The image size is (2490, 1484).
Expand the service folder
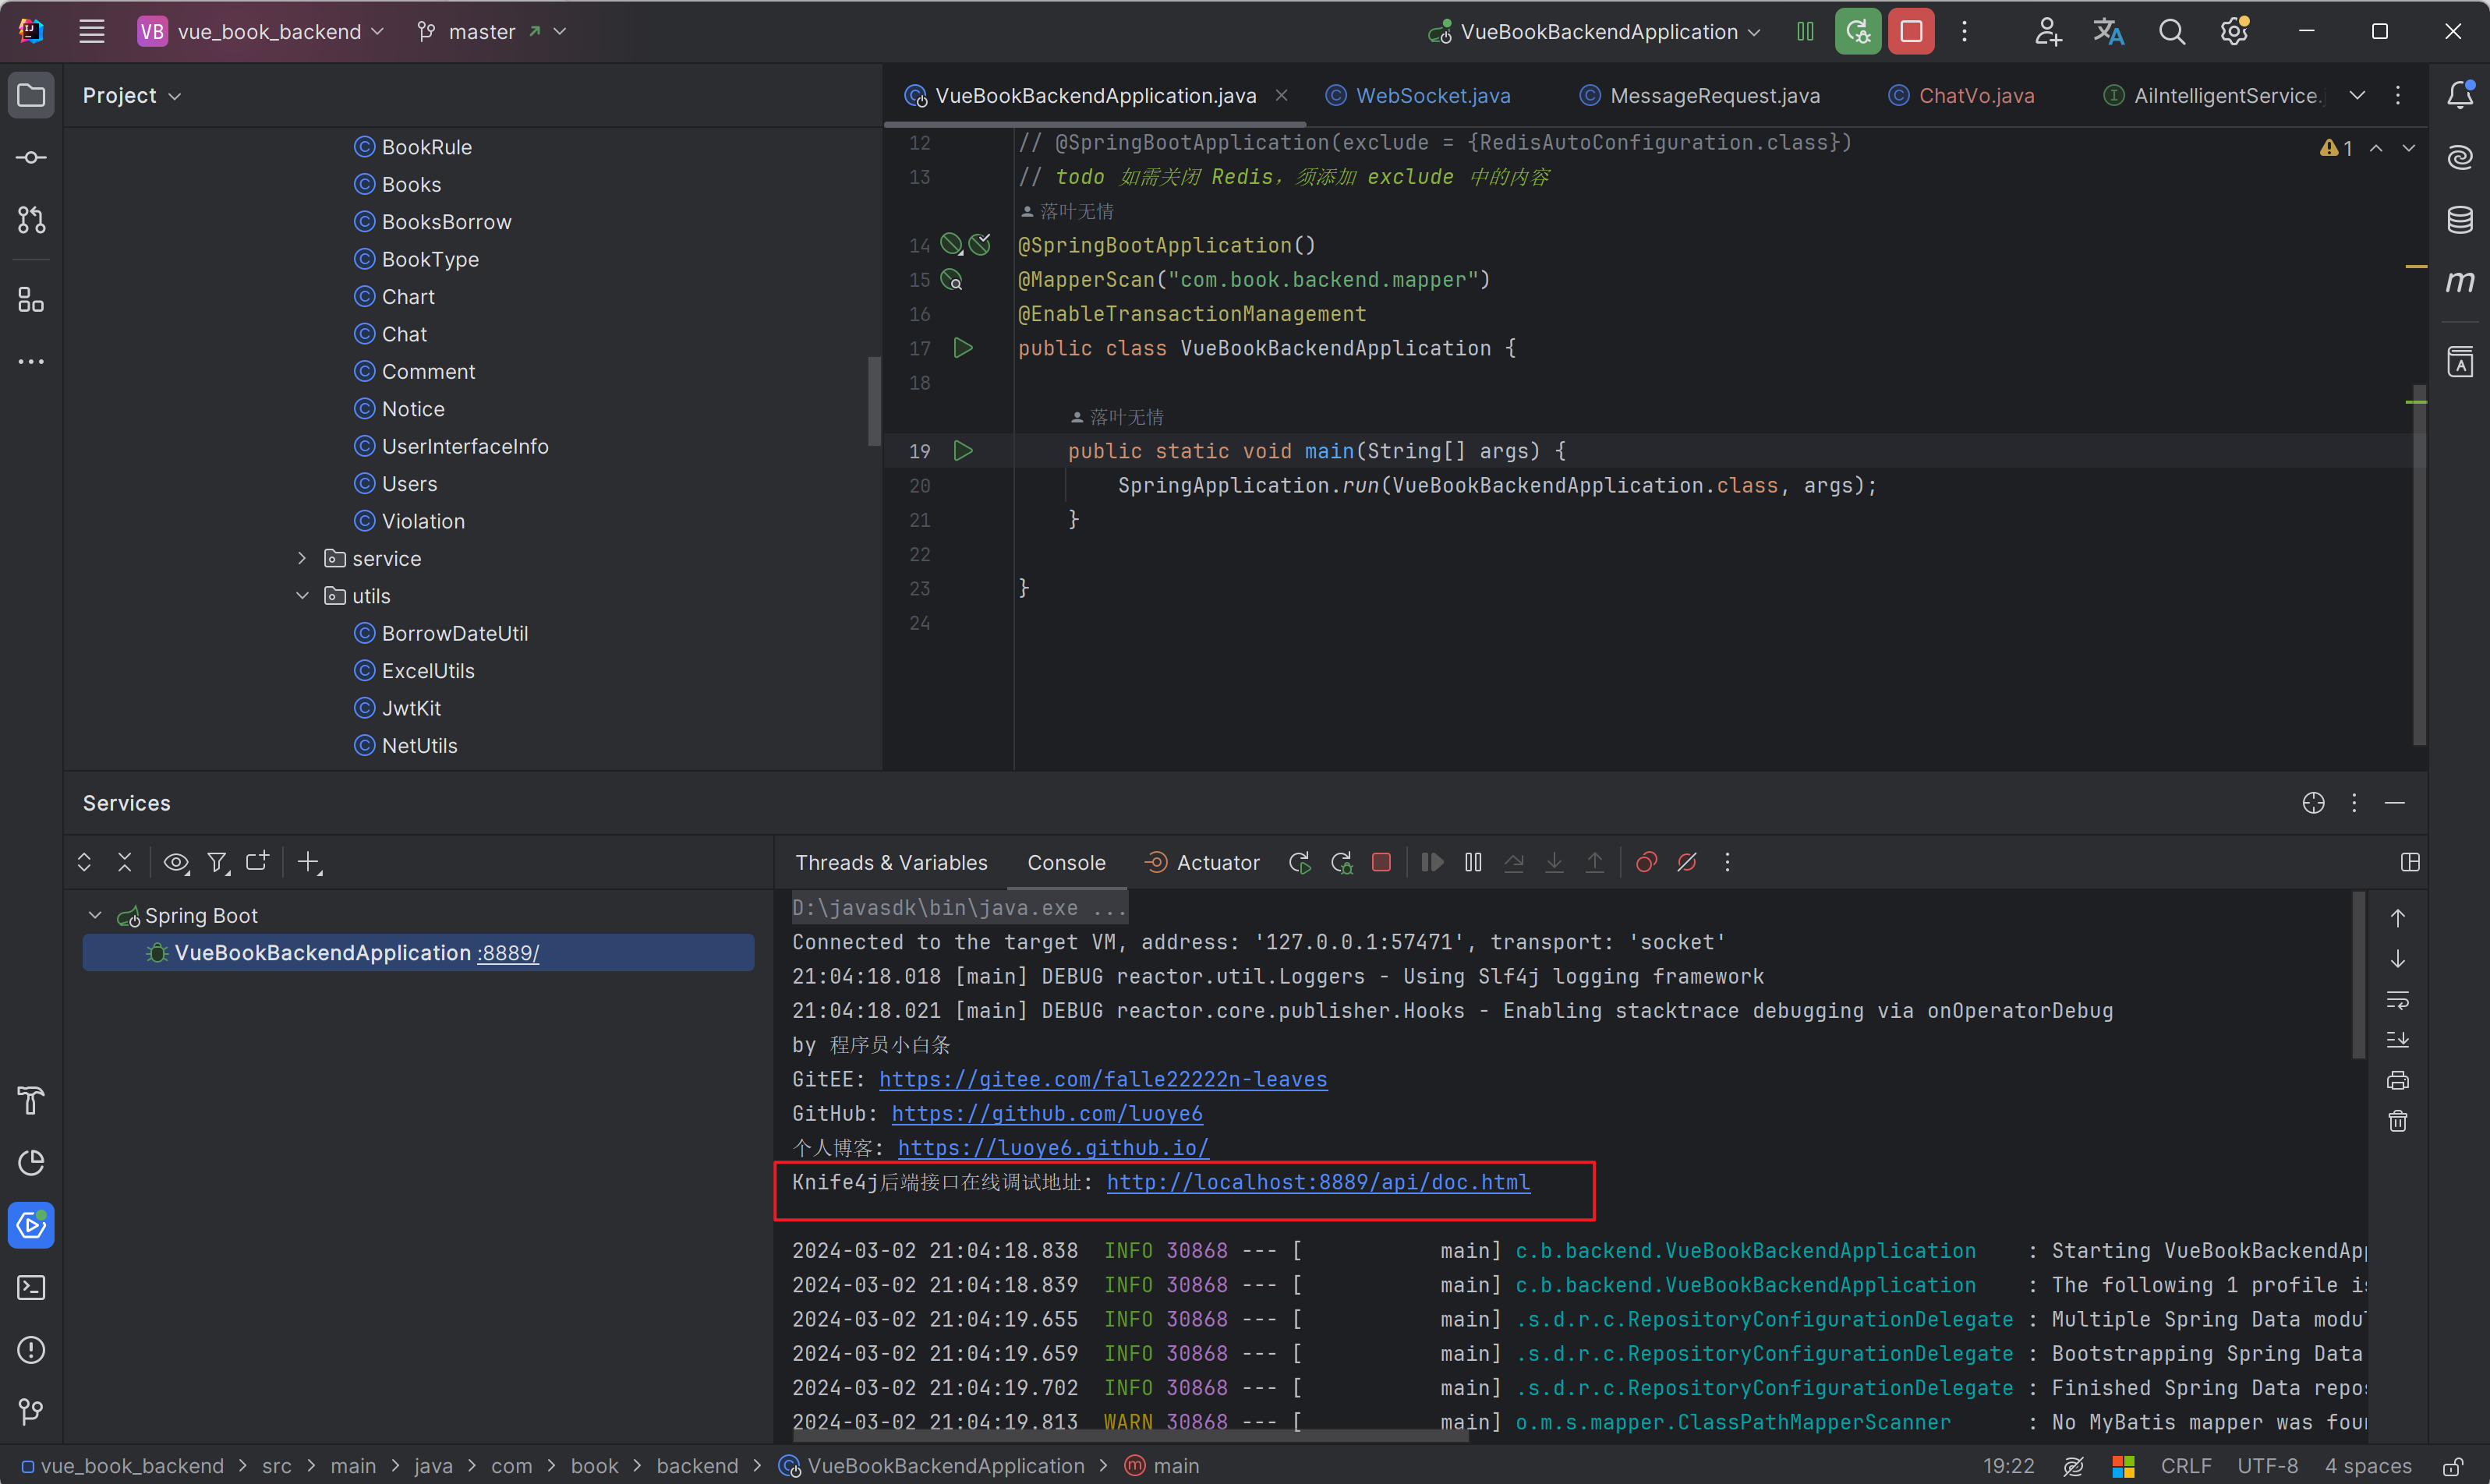[x=302, y=558]
